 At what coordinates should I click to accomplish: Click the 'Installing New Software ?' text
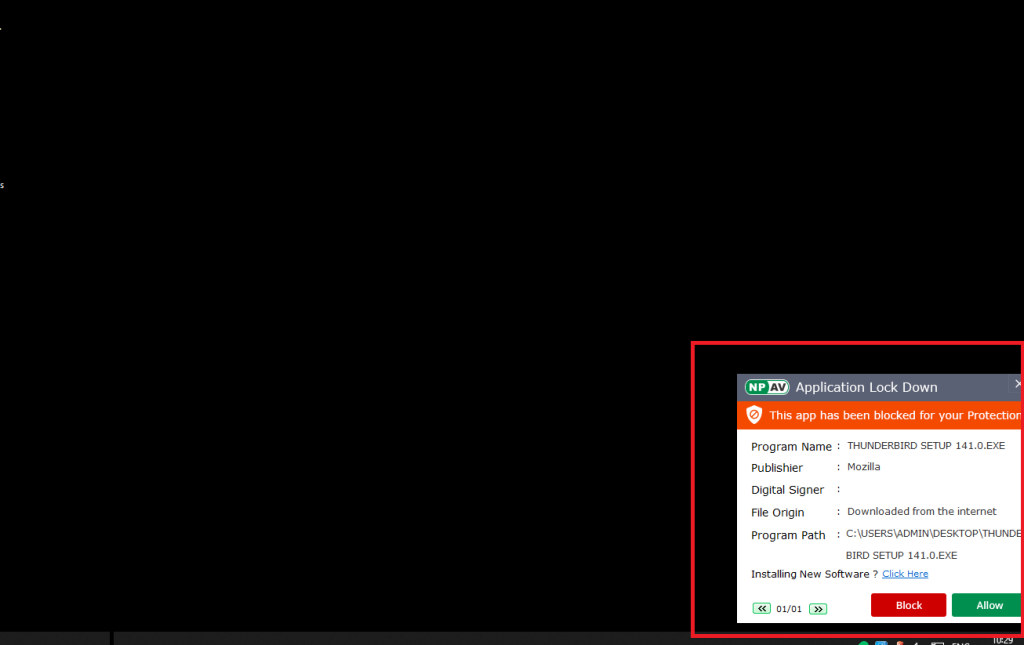point(814,574)
